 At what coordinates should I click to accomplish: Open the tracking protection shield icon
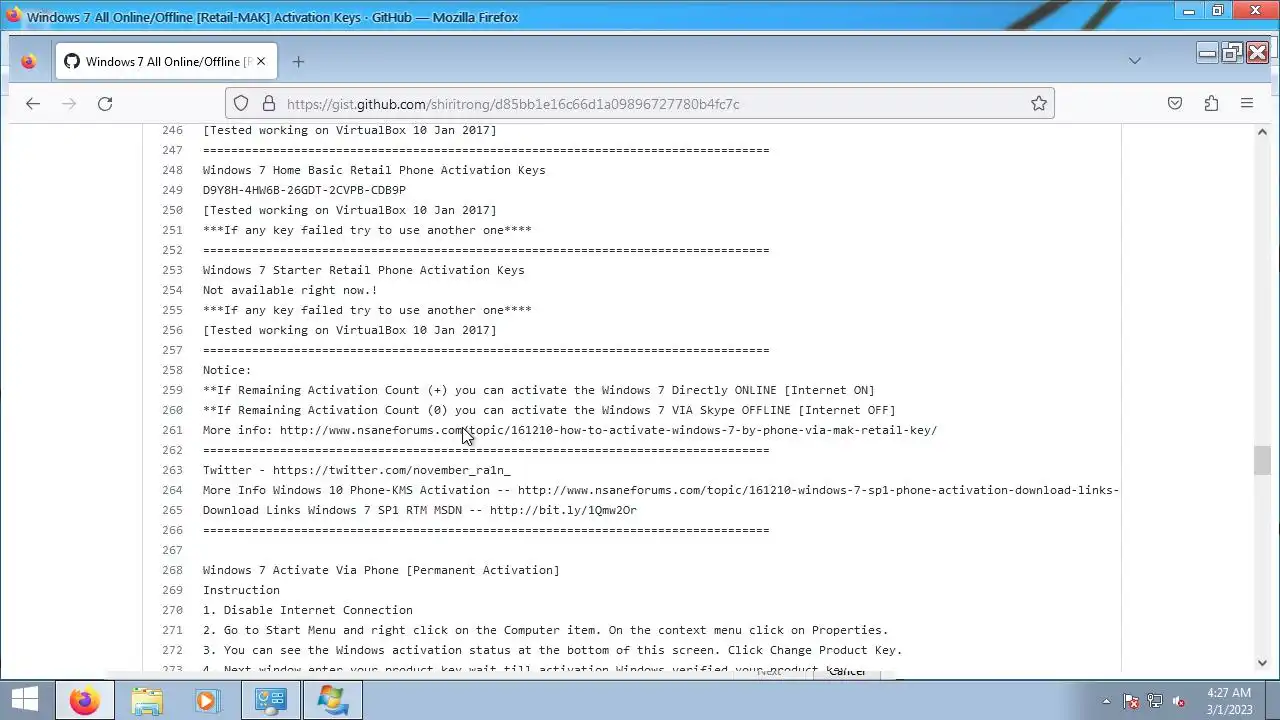241,103
